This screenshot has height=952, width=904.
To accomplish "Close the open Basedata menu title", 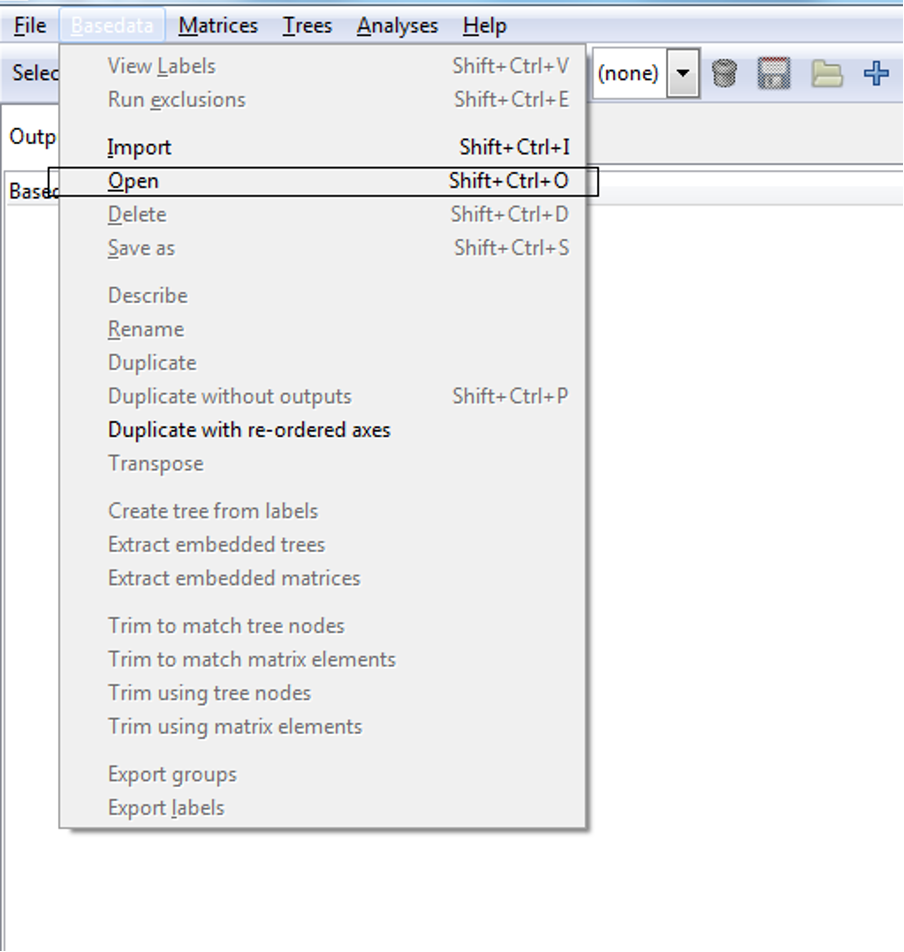I will [112, 26].
